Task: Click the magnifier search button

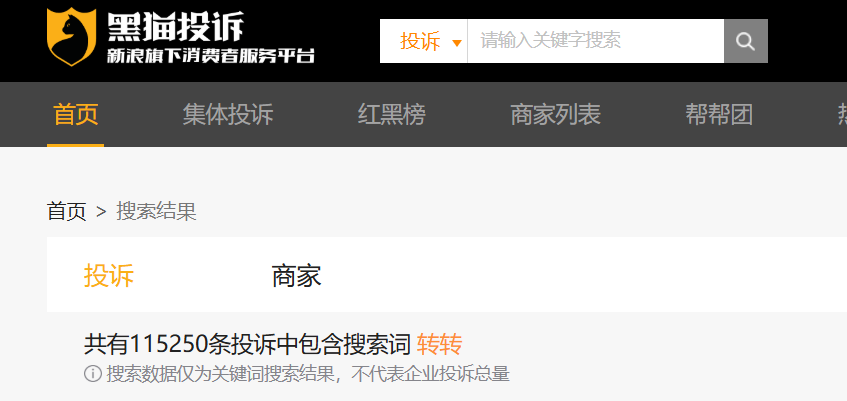Action: [x=745, y=41]
